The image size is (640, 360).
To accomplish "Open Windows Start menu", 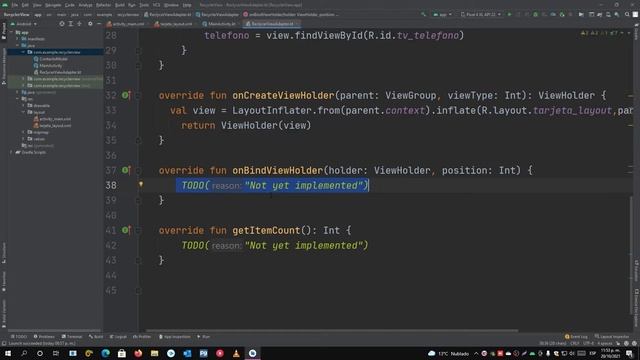I will pyautogui.click(x=8, y=353).
